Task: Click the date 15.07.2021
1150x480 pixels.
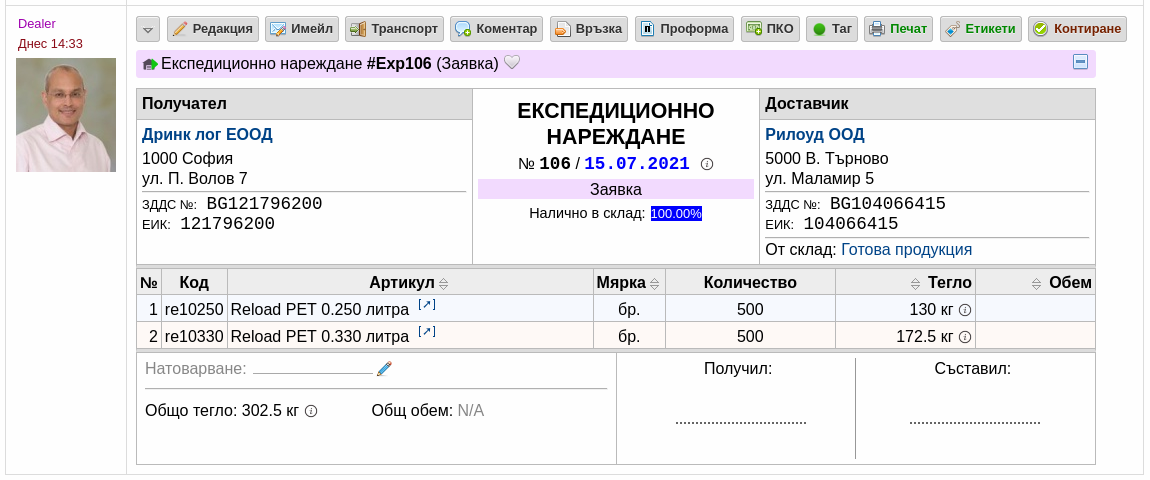Action: [637, 163]
